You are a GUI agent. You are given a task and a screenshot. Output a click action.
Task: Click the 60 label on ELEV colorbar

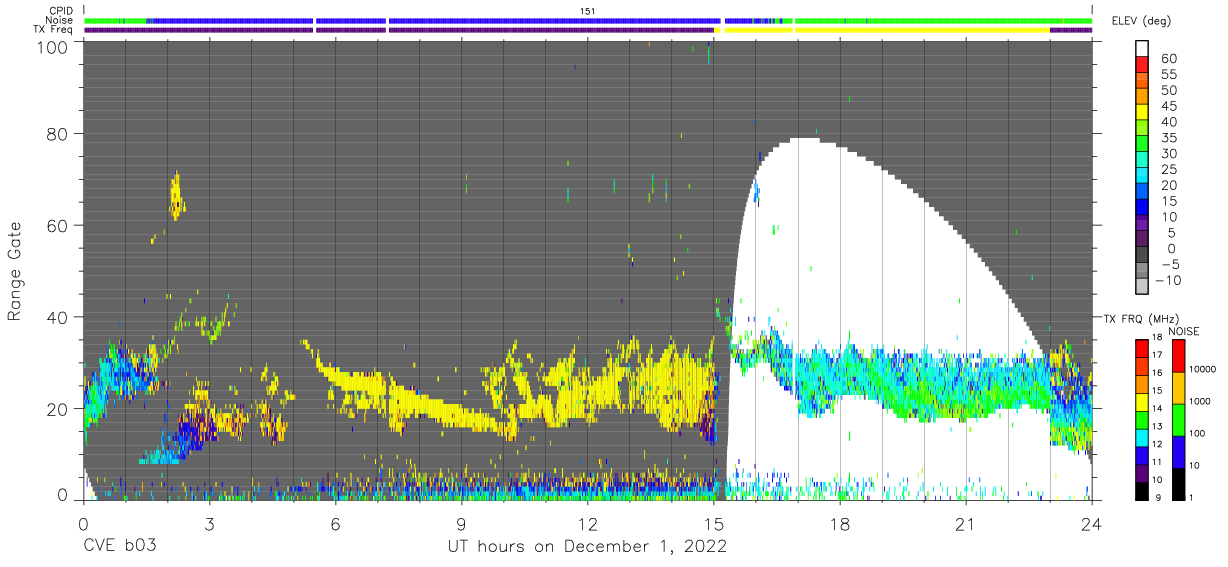coord(1168,59)
